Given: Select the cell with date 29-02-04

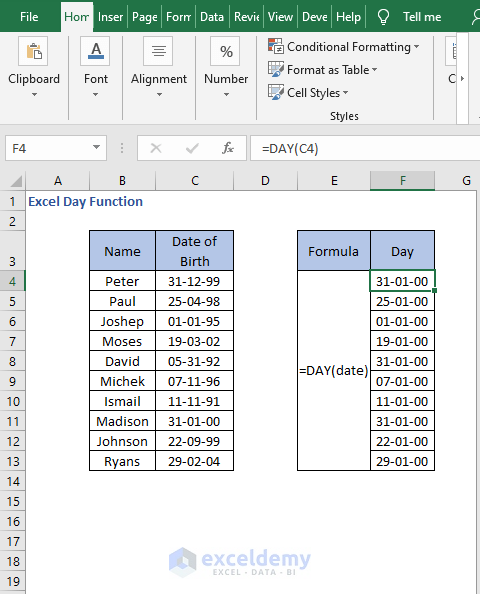Looking at the screenshot, I should [195, 461].
